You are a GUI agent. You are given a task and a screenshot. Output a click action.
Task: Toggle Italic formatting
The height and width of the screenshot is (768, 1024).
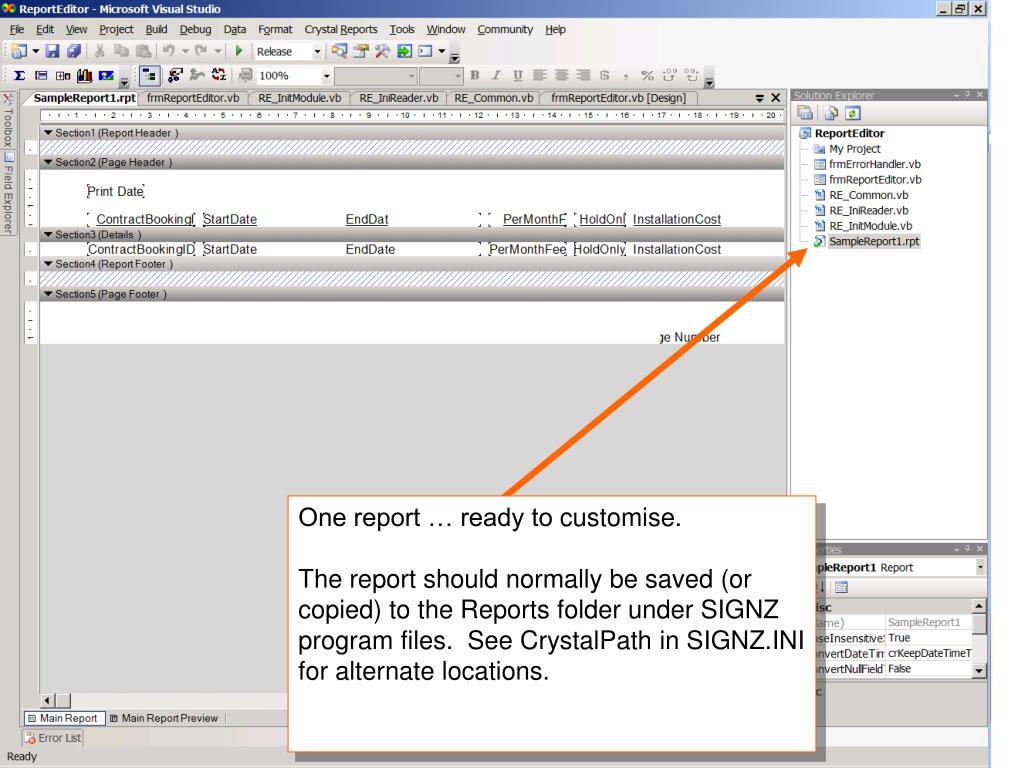[496, 76]
